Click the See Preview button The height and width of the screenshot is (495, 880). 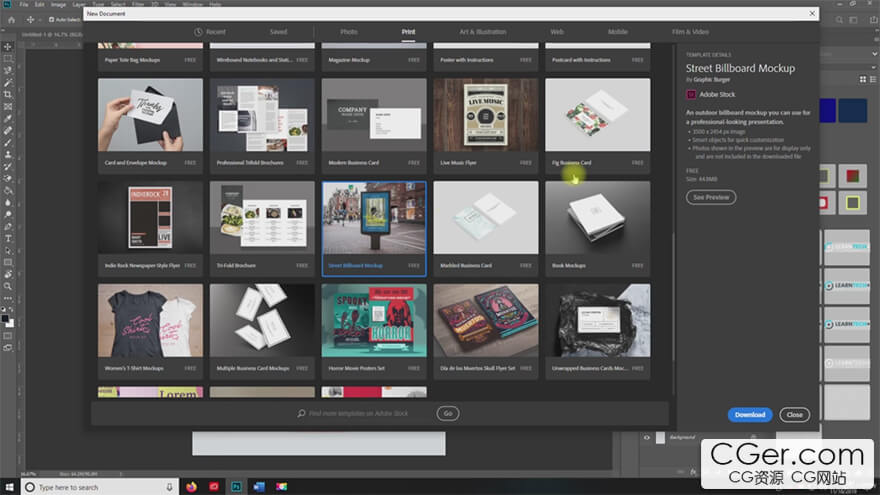click(x=711, y=197)
